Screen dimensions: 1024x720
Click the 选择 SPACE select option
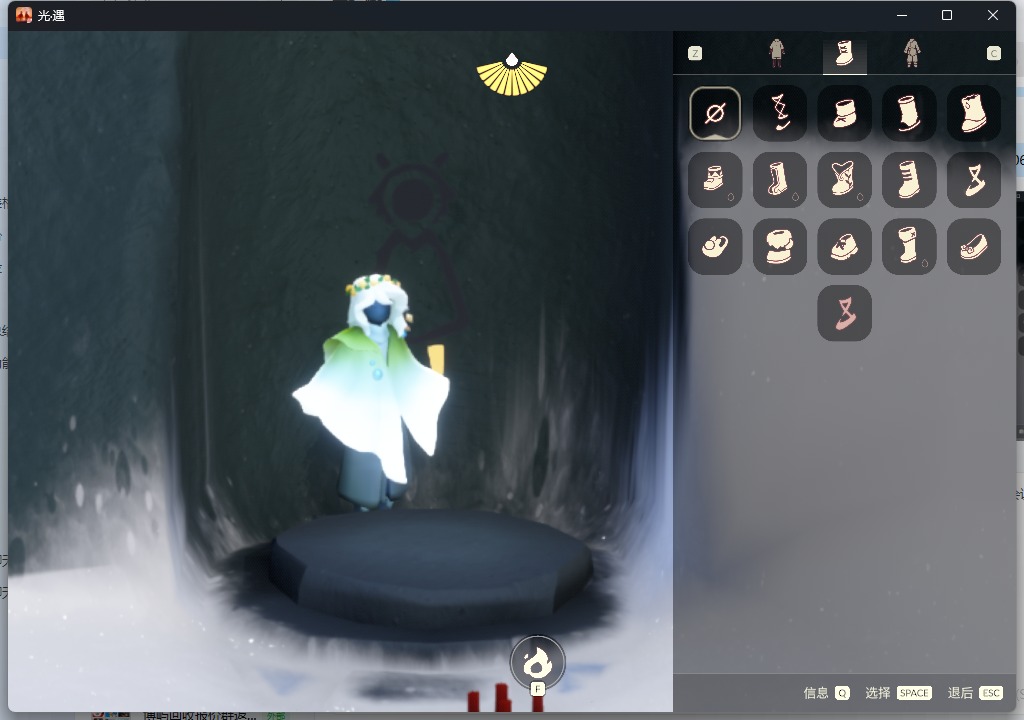pos(898,693)
